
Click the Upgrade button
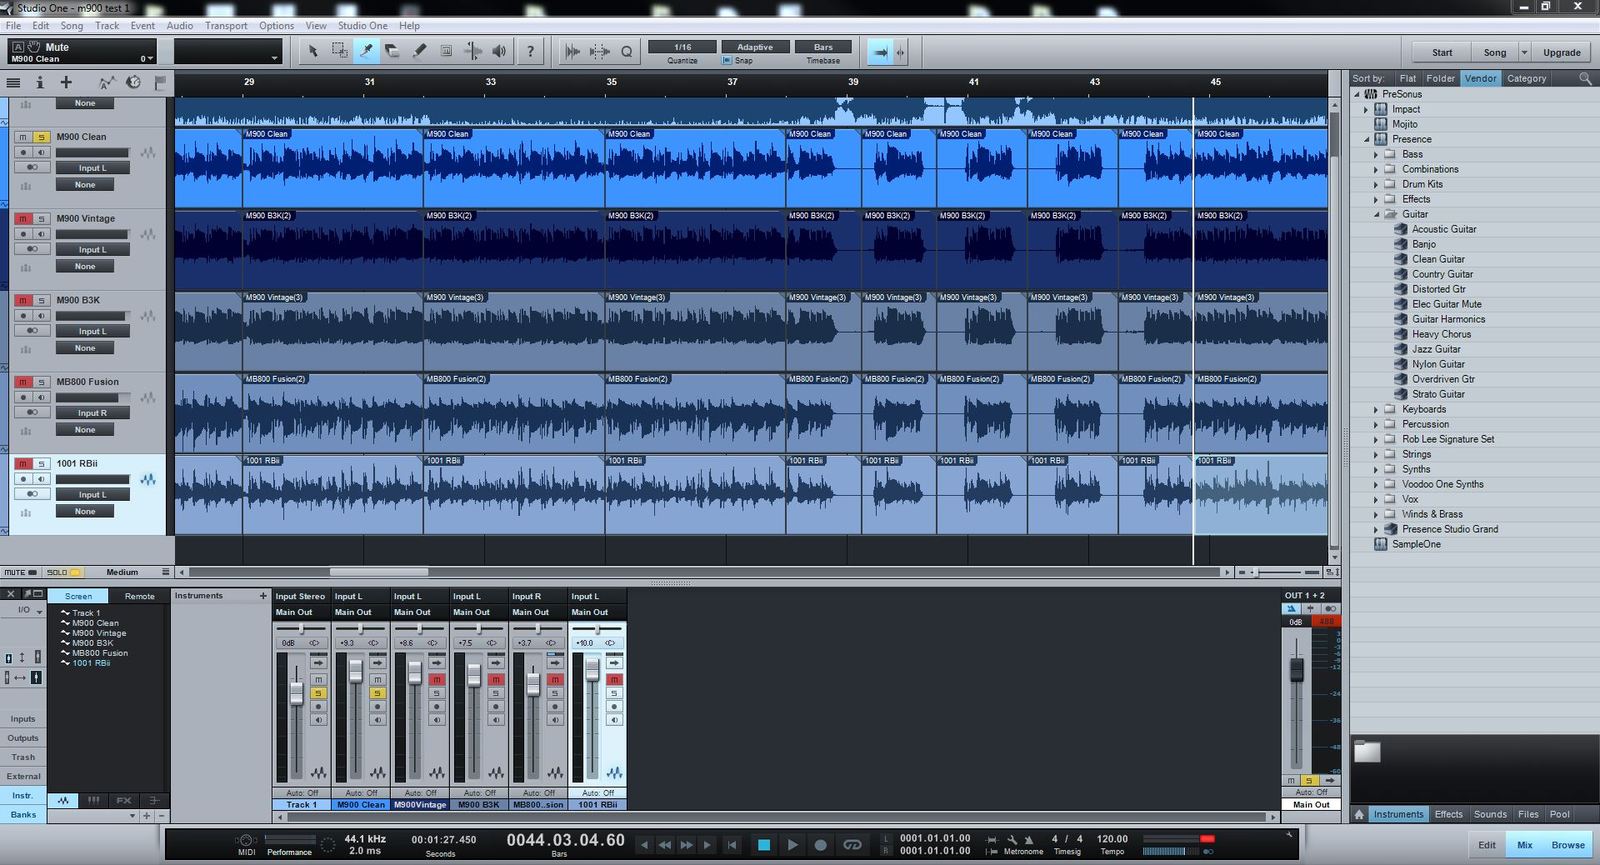(x=1561, y=52)
